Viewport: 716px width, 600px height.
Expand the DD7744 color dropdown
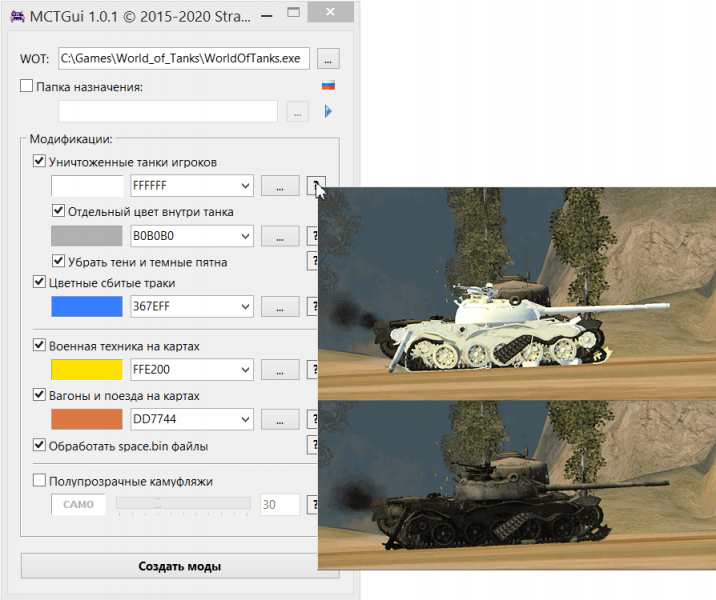(245, 420)
